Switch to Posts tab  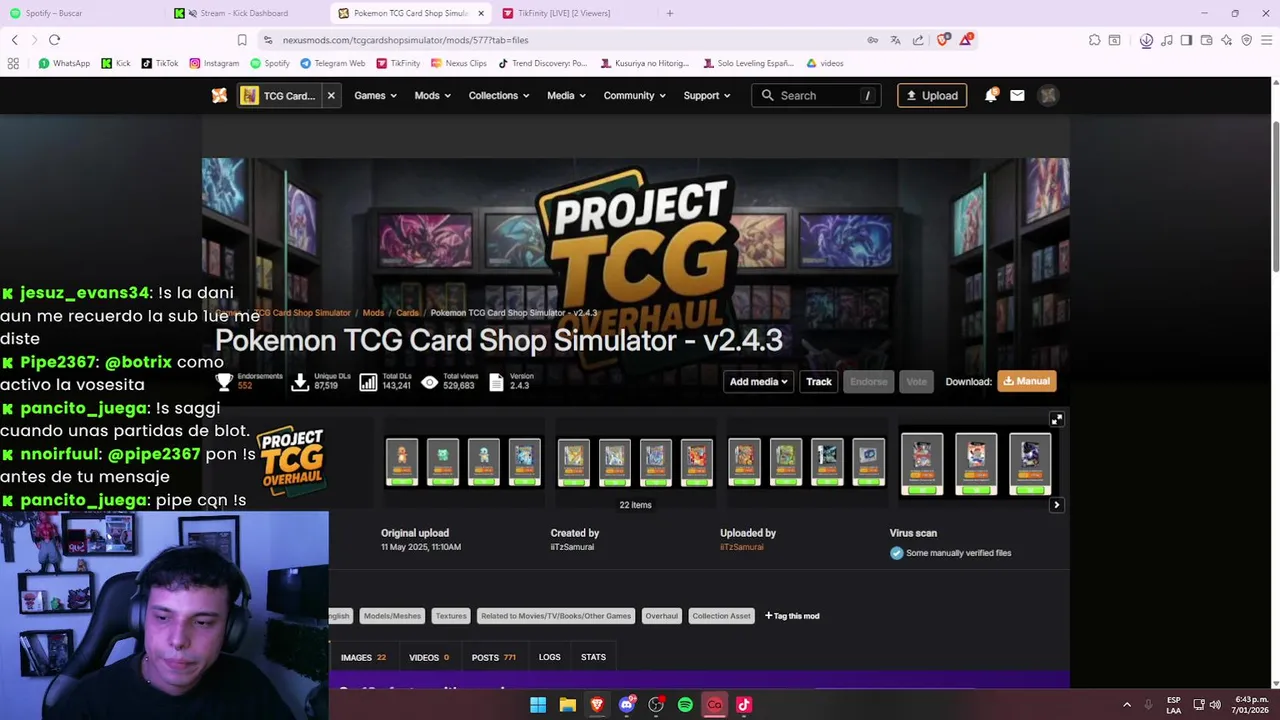[493, 657]
